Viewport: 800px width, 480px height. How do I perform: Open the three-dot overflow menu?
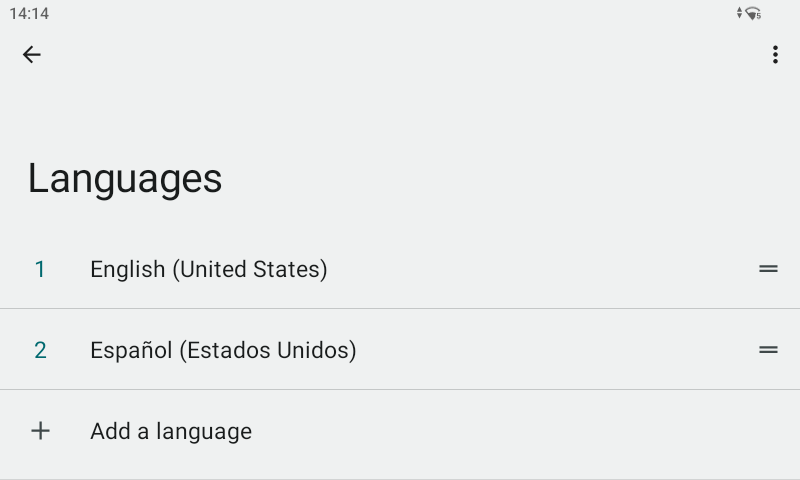click(775, 55)
